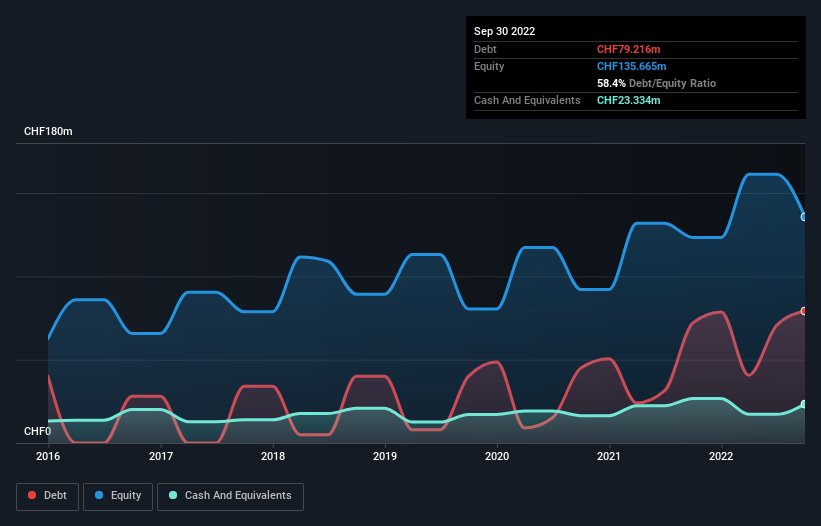Click the 2019 axis label

385,456
